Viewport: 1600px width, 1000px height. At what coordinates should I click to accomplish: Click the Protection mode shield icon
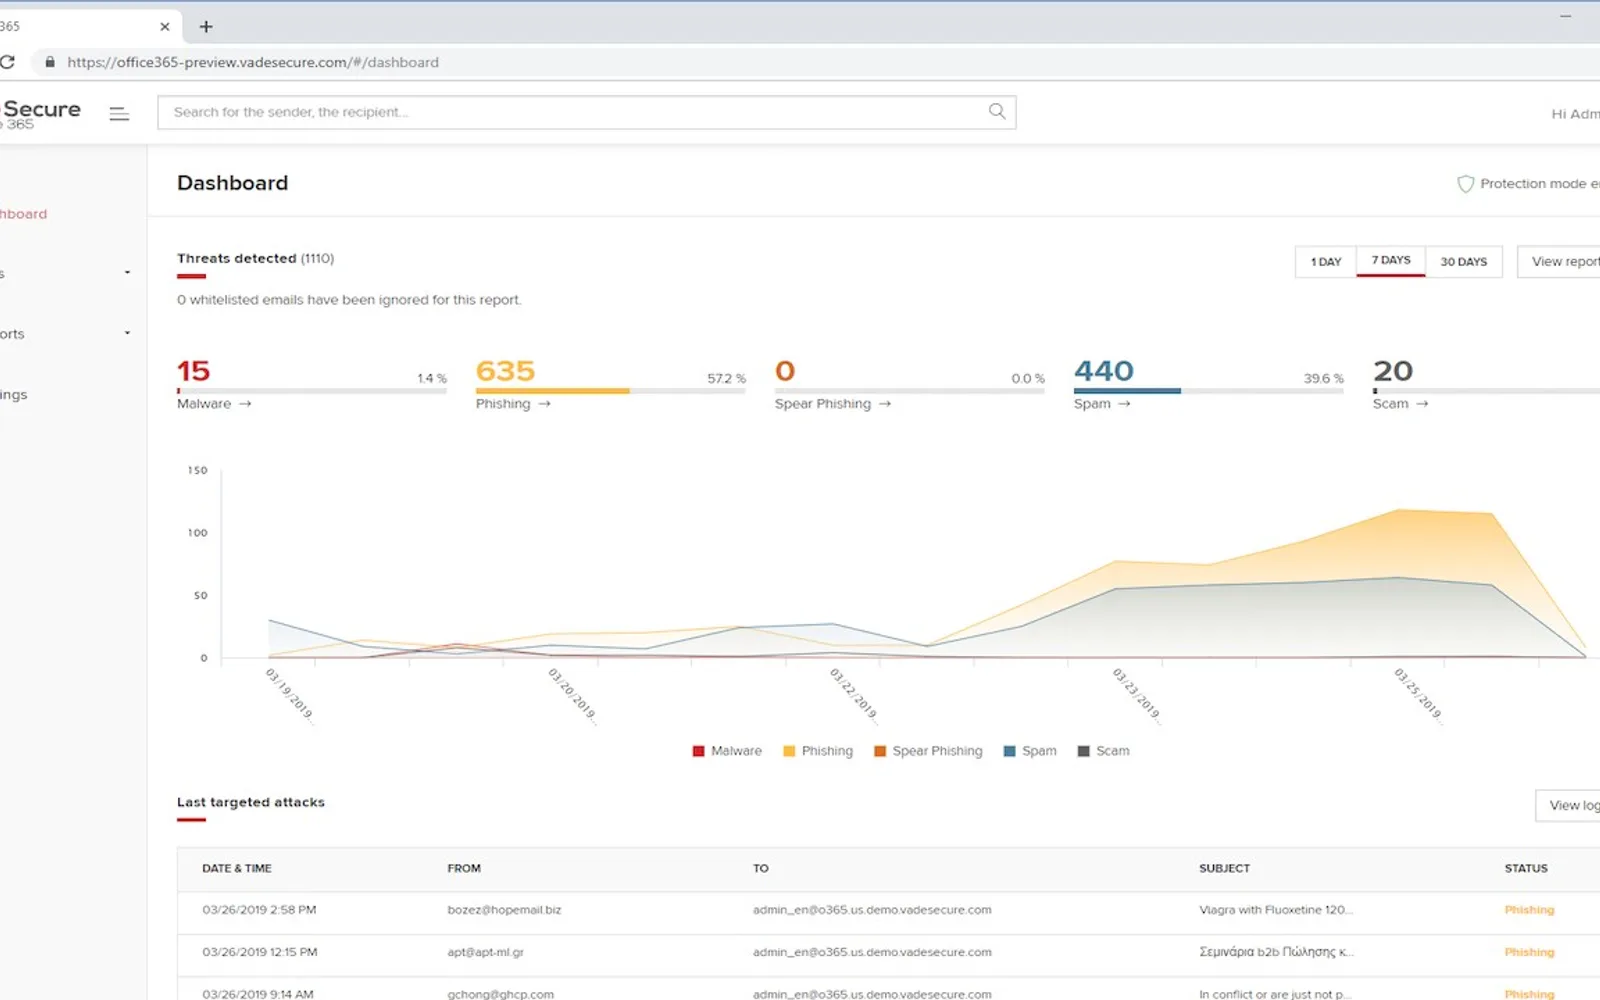click(x=1465, y=184)
